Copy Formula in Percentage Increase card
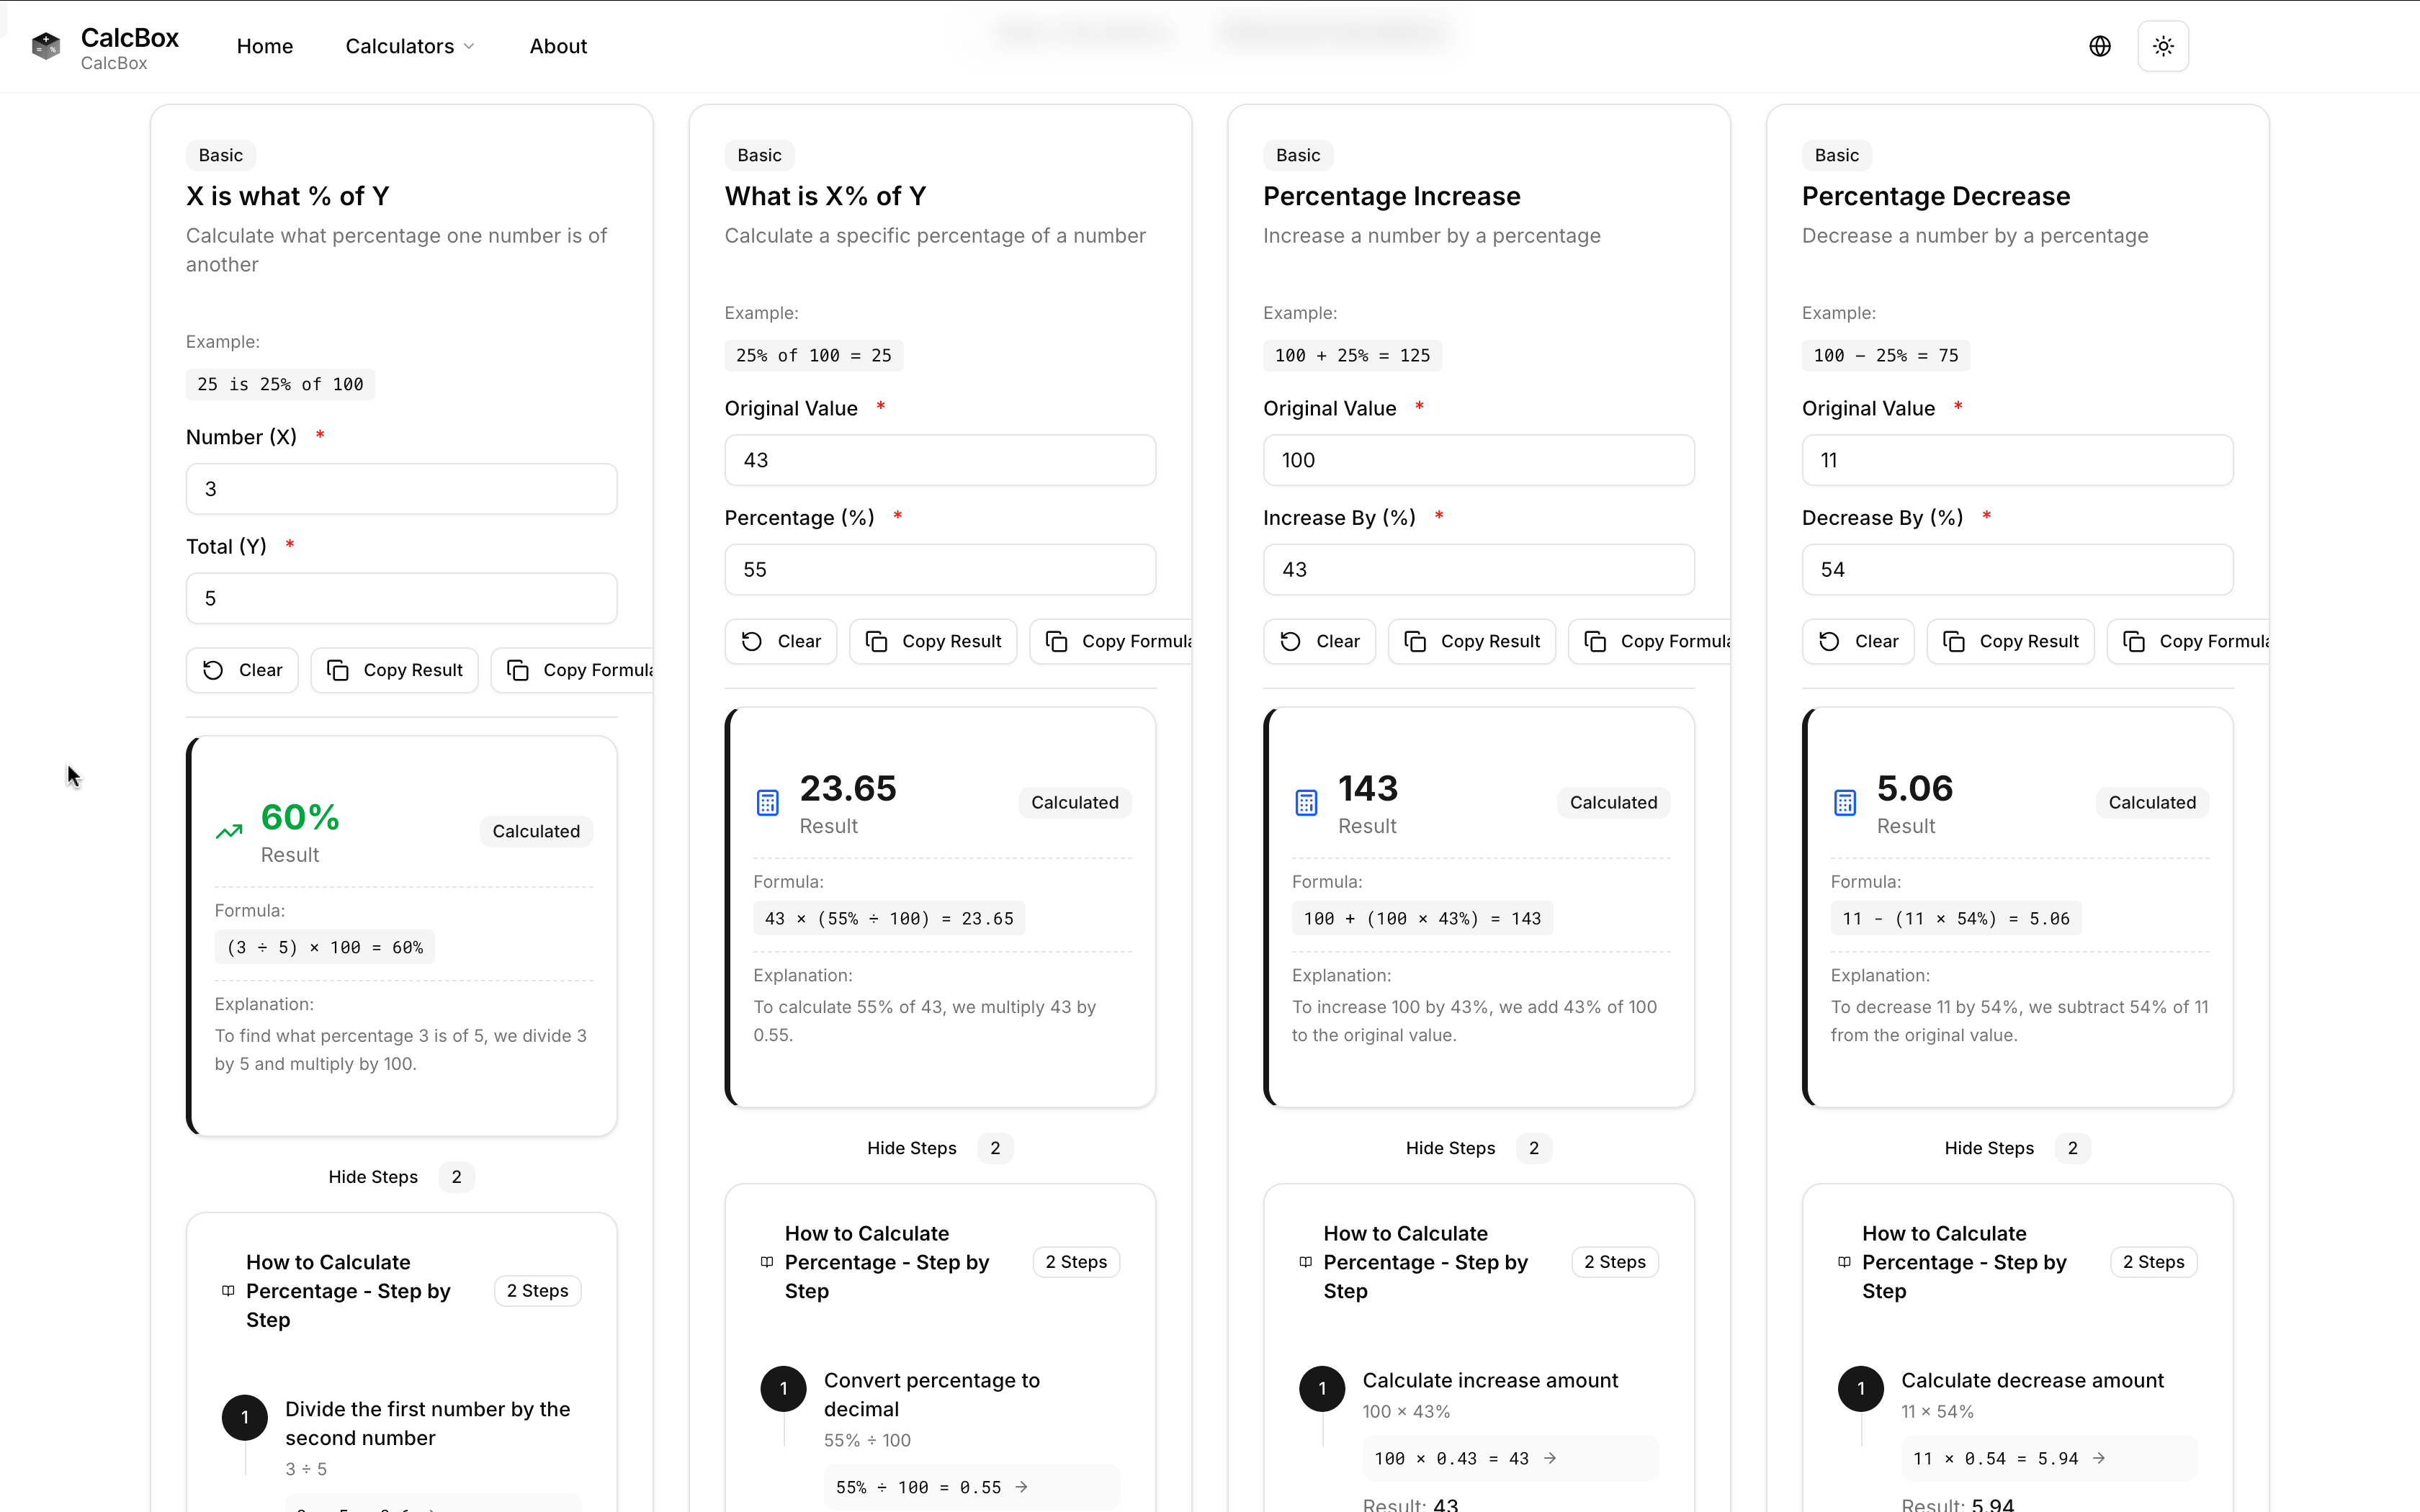Image resolution: width=2420 pixels, height=1512 pixels. tap(1651, 641)
